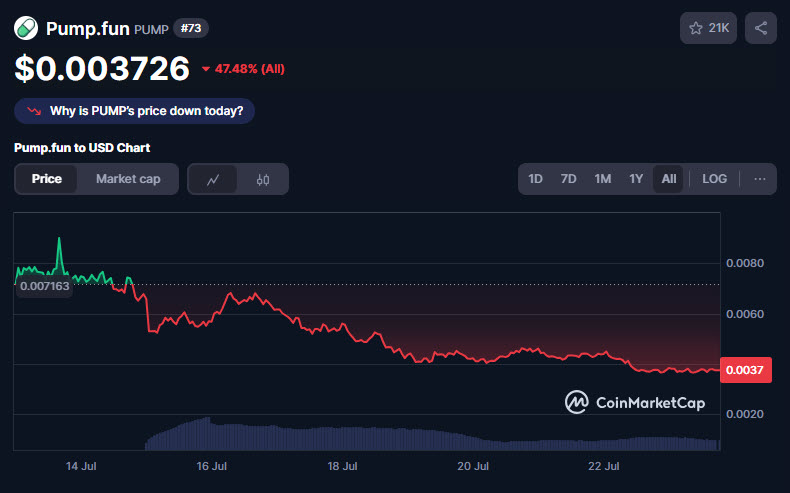This screenshot has width=790, height=493.
Task: Set chart range to 1M
Action: tap(603, 179)
